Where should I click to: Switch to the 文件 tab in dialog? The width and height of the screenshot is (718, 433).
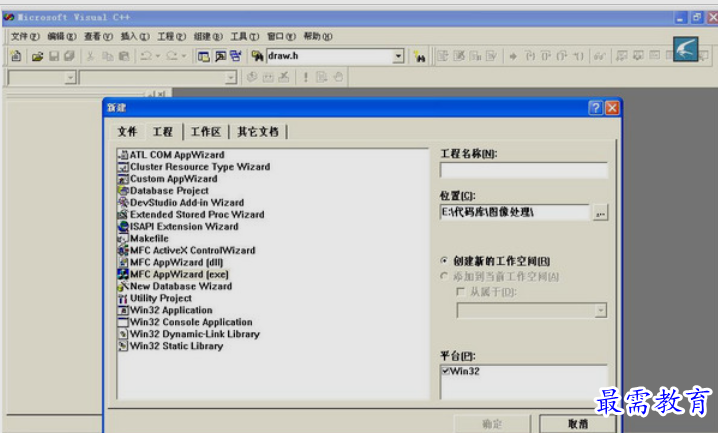click(x=127, y=132)
